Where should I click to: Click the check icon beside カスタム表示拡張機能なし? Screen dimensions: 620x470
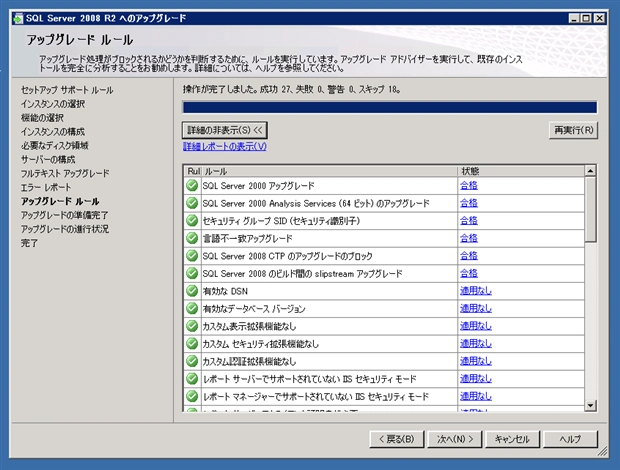(x=192, y=326)
